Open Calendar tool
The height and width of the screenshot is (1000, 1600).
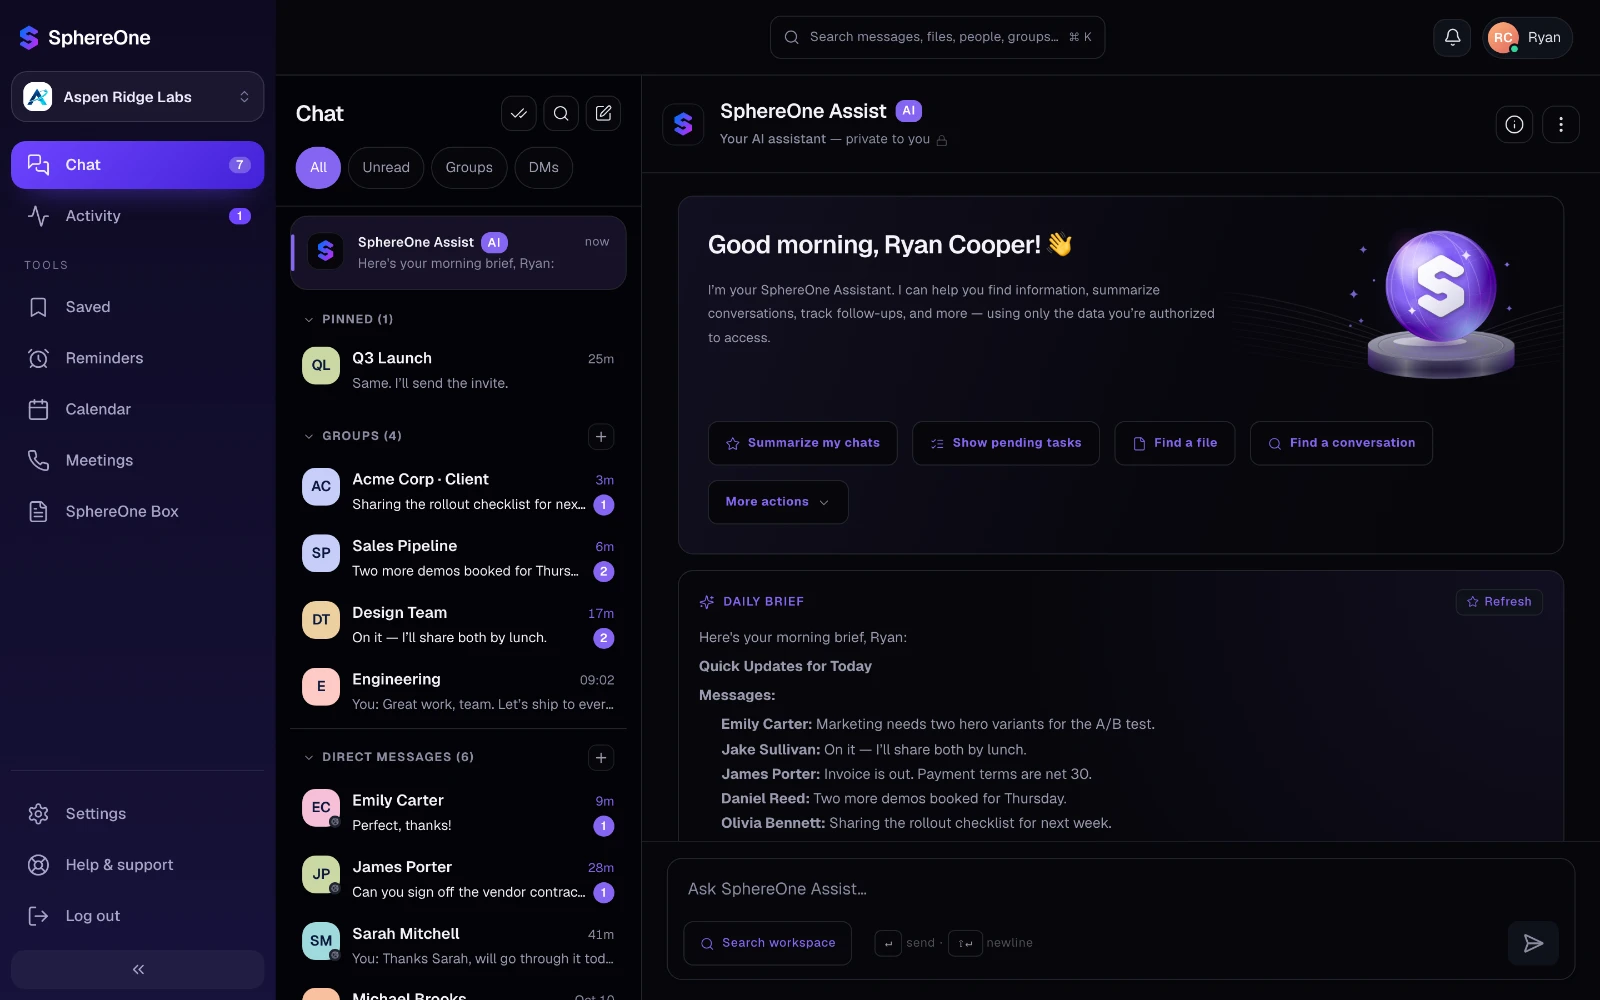(138, 409)
